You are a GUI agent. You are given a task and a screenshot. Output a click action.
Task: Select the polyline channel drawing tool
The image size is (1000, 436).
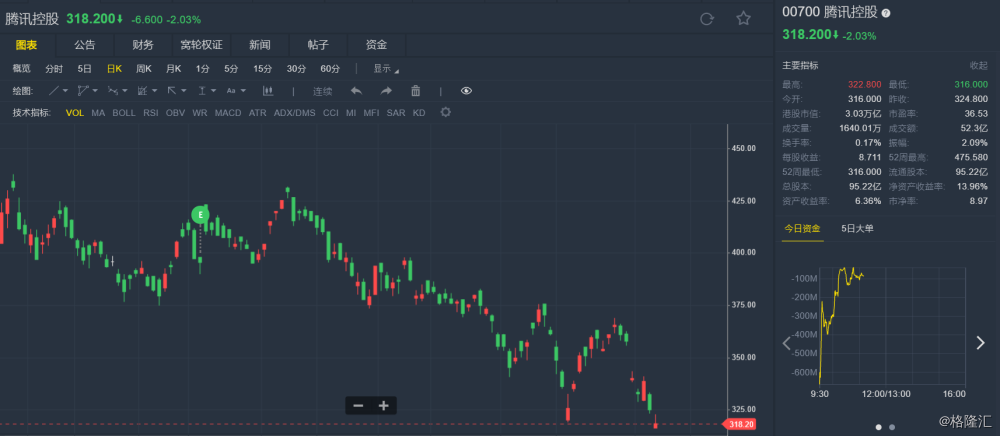(84, 91)
